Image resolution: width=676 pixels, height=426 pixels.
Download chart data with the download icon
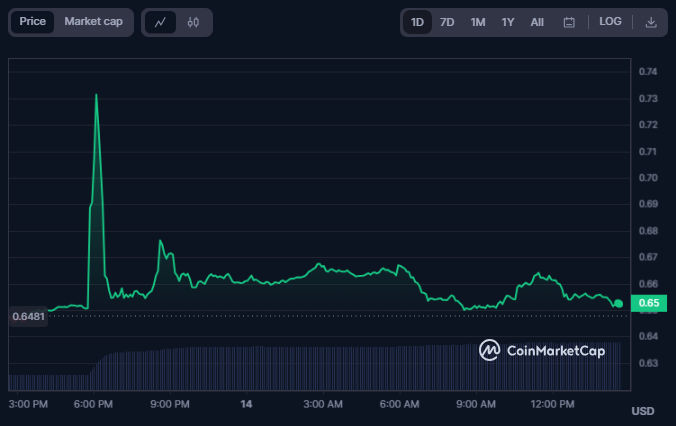pyautogui.click(x=651, y=22)
